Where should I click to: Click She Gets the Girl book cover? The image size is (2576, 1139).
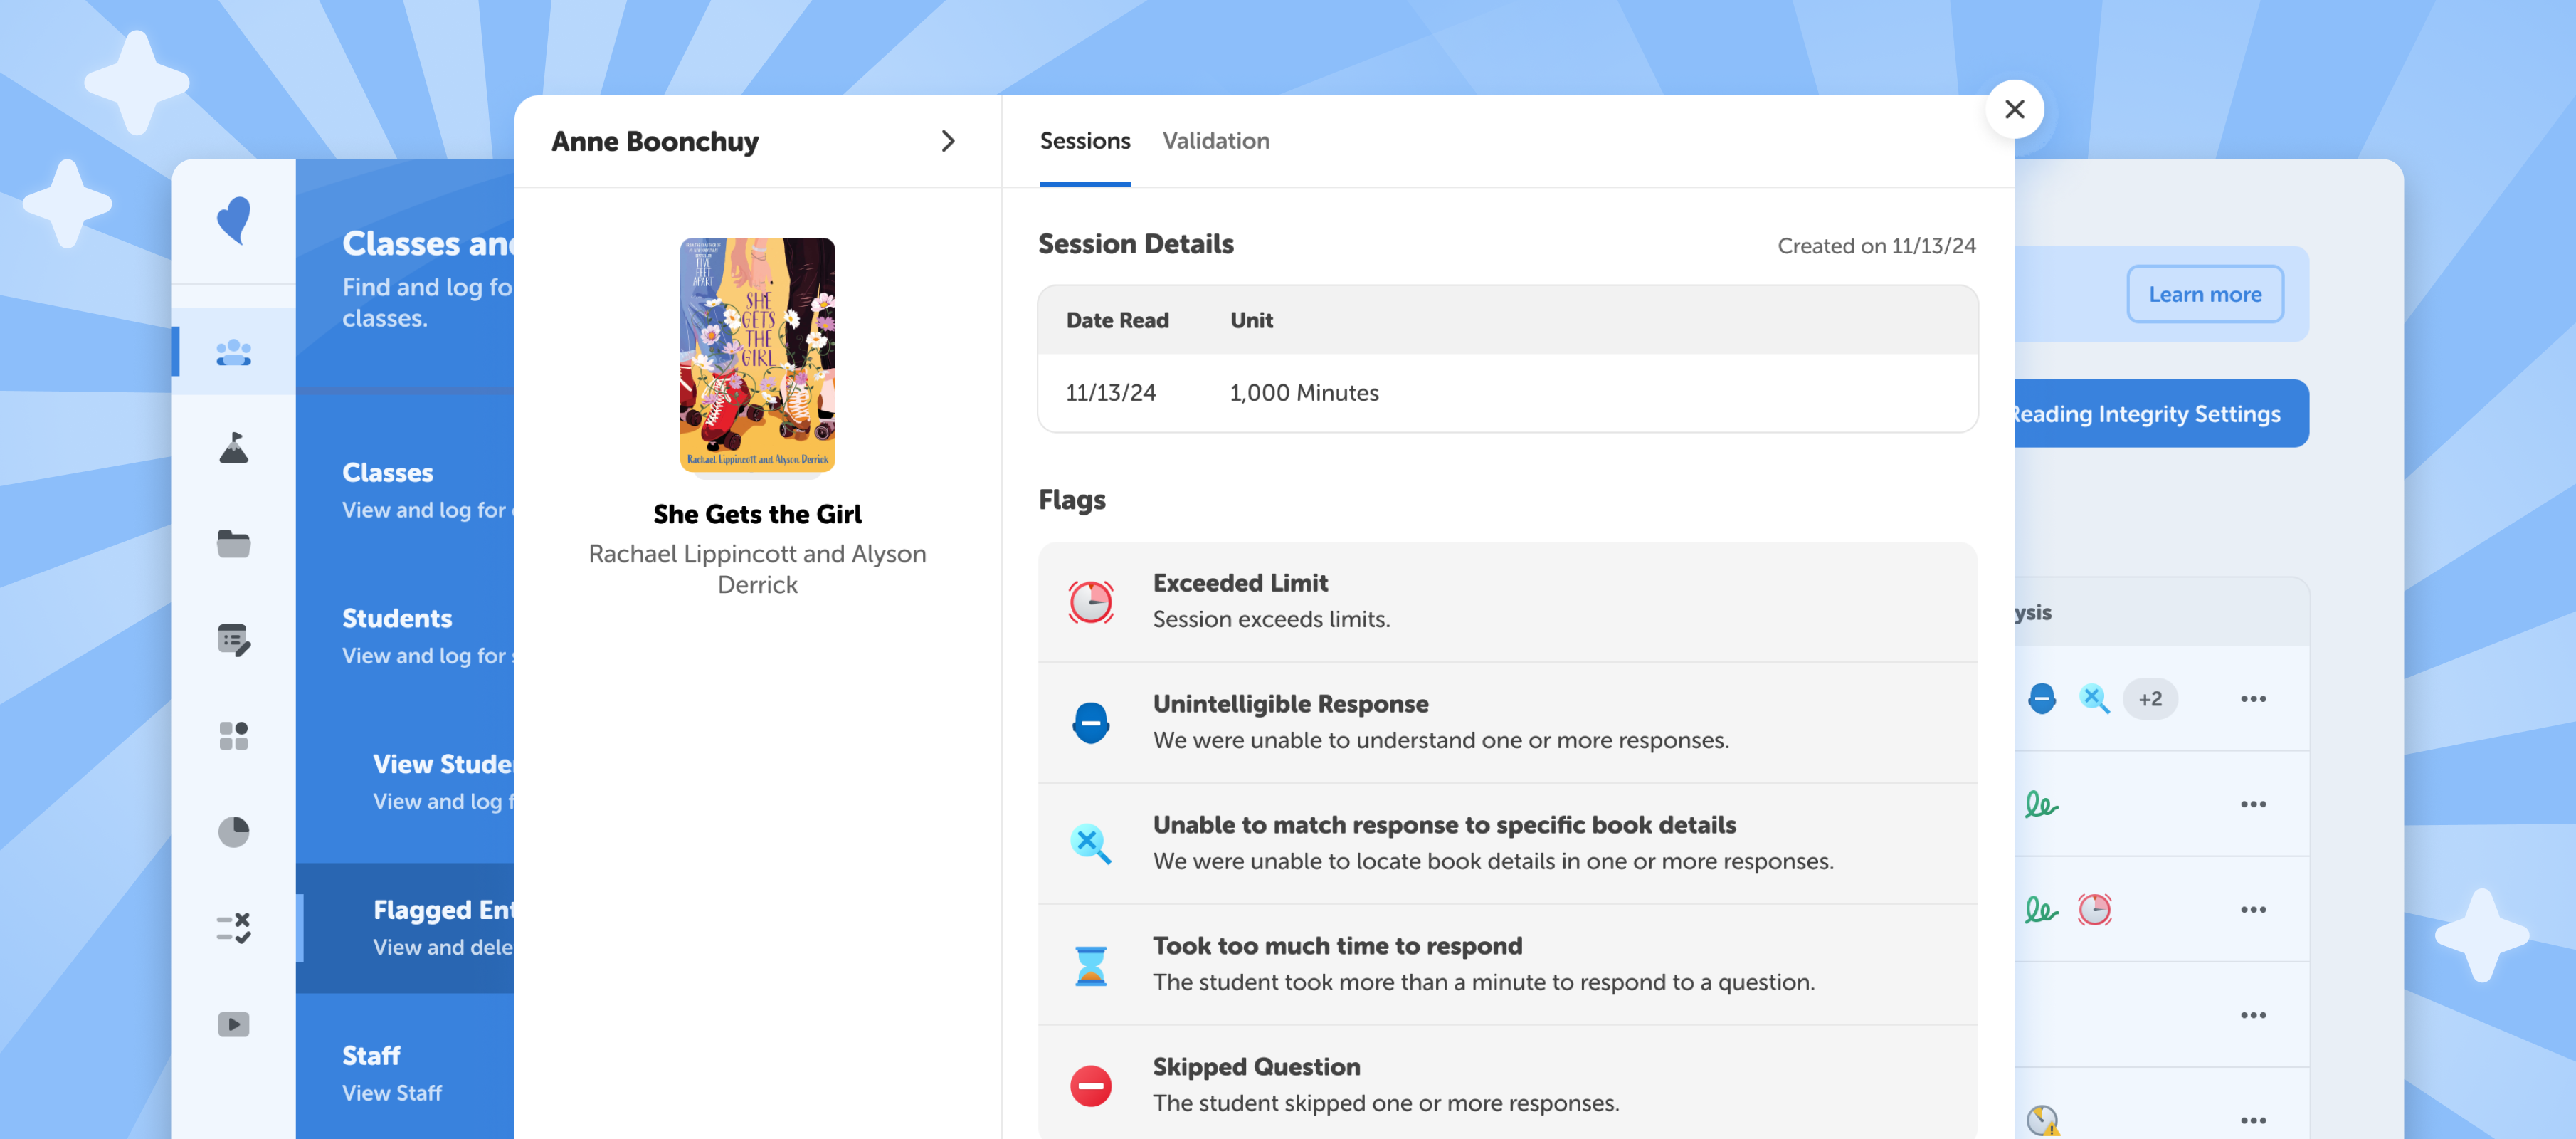(x=757, y=354)
